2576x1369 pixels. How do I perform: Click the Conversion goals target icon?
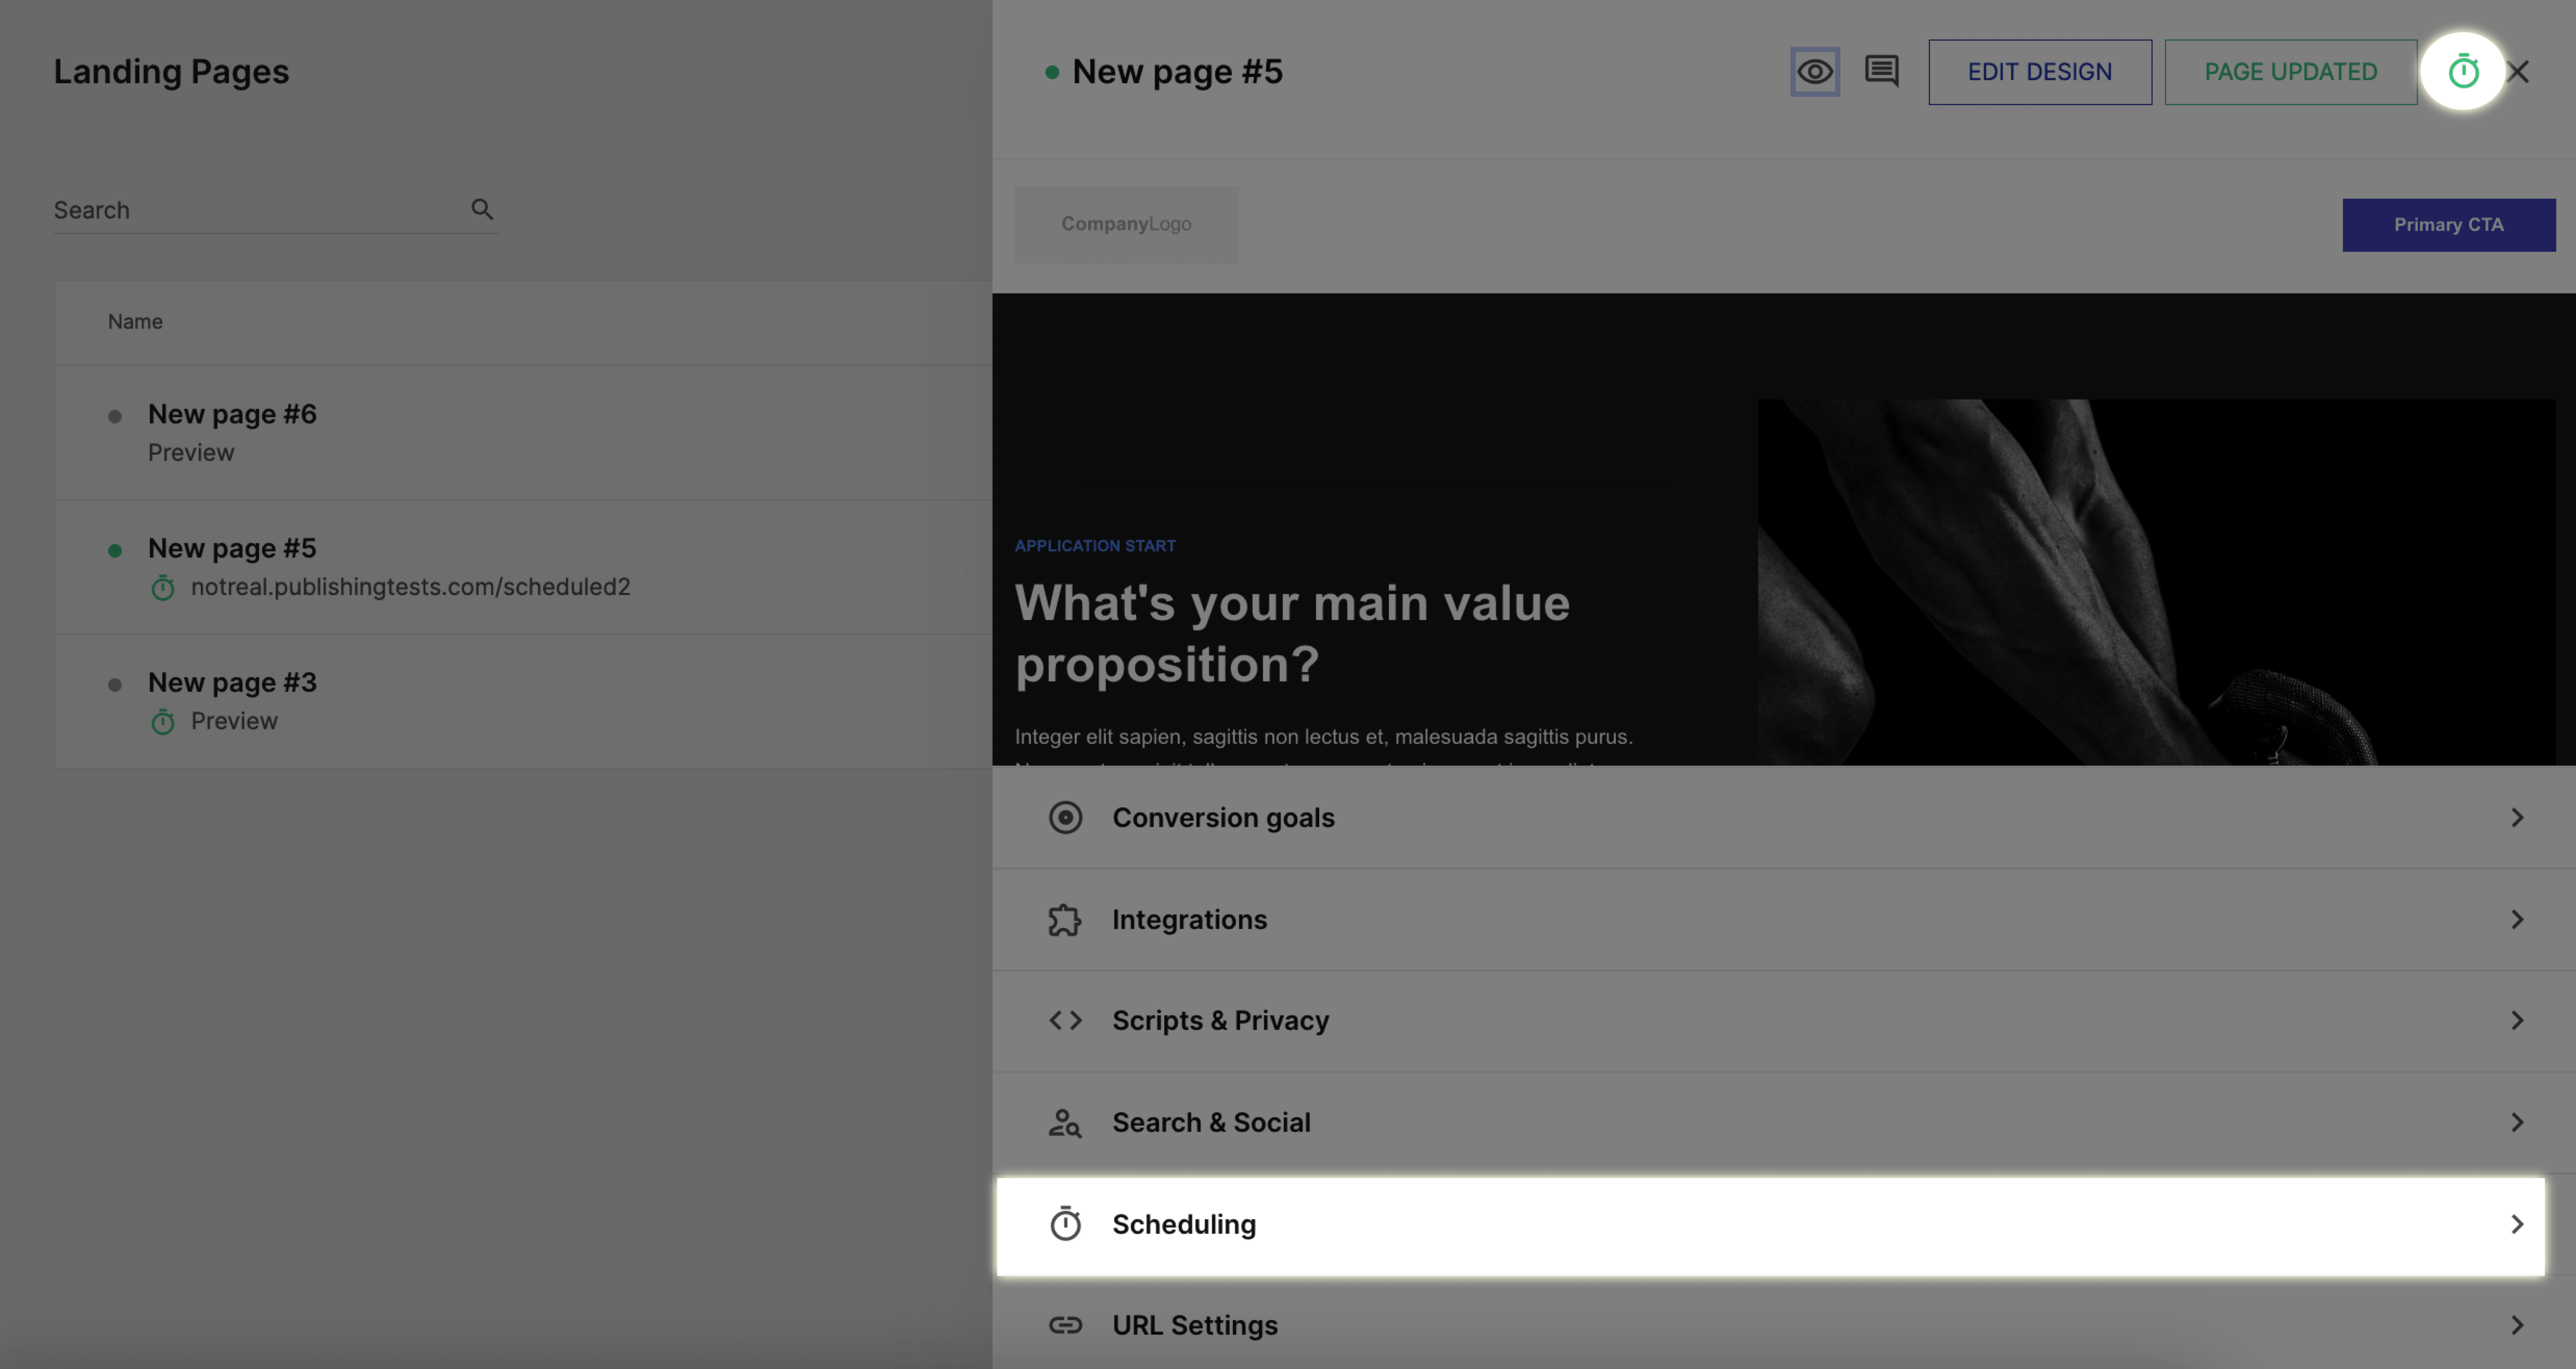[x=1065, y=818]
